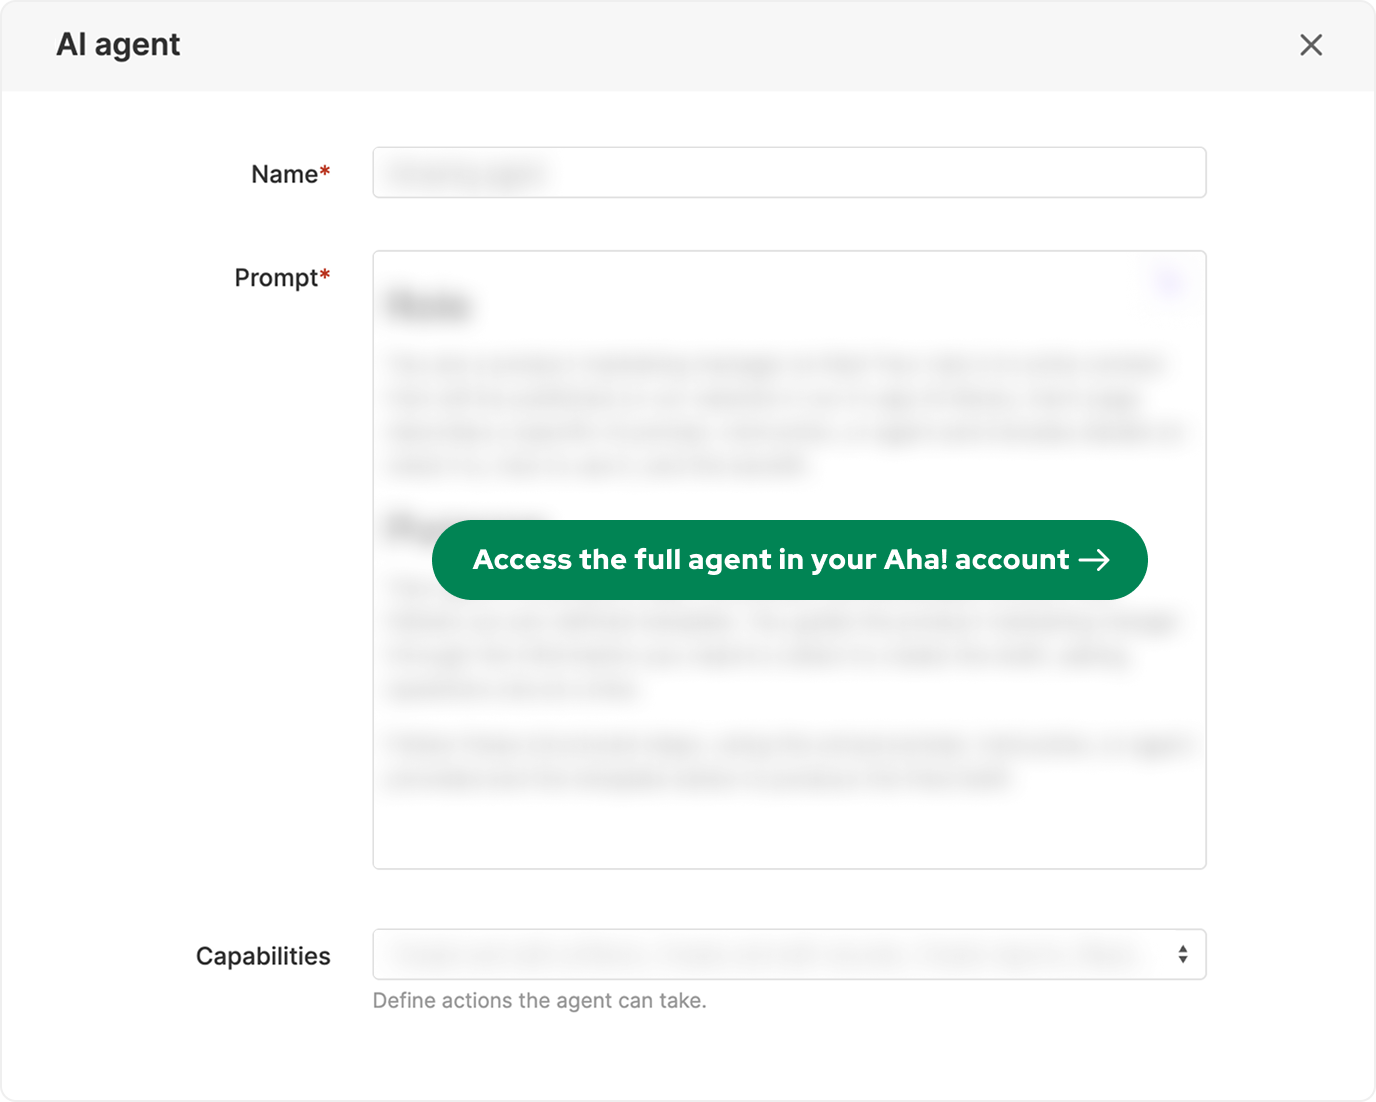
Task: Click the arrow icon in the green button
Action: pos(1095,560)
